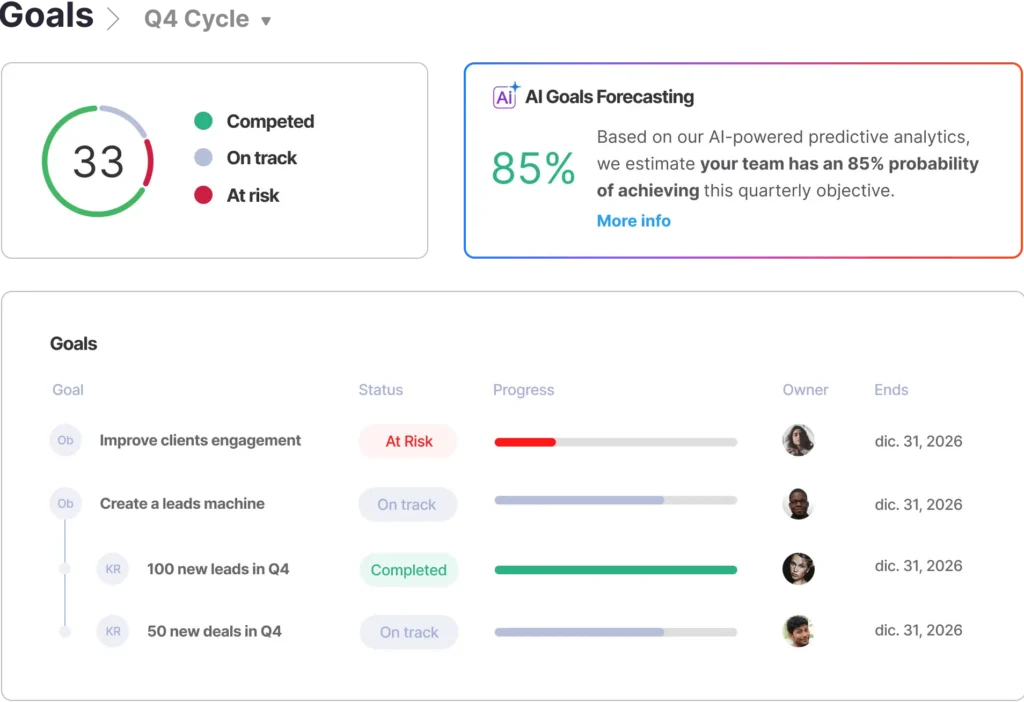1024x702 pixels.
Task: Click the Ob badge for Create a leads machine
Action: pos(65,504)
